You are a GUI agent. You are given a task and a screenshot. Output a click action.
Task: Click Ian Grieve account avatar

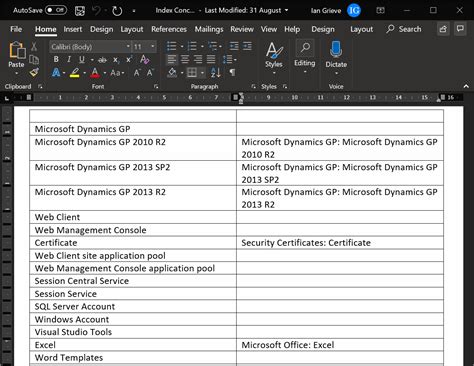[x=354, y=11]
